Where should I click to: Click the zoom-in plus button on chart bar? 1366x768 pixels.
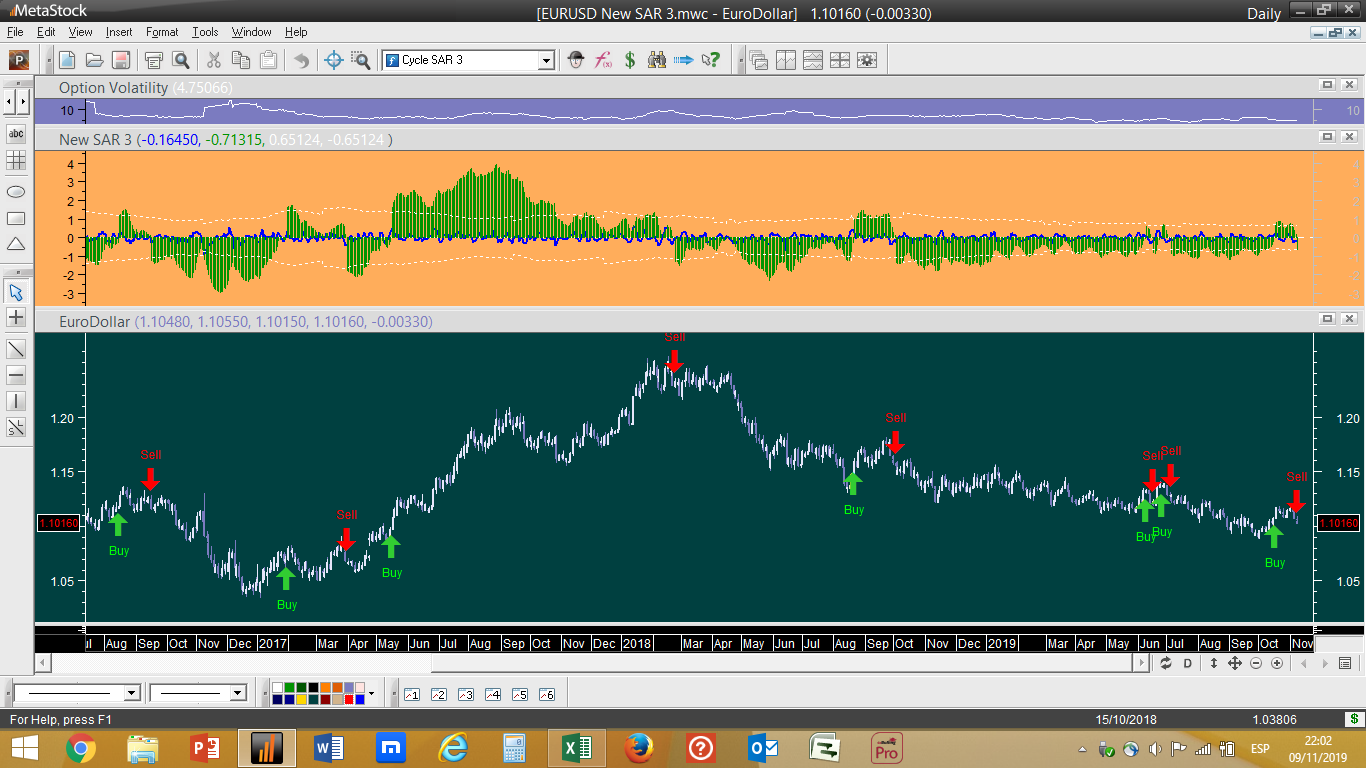point(1277,663)
